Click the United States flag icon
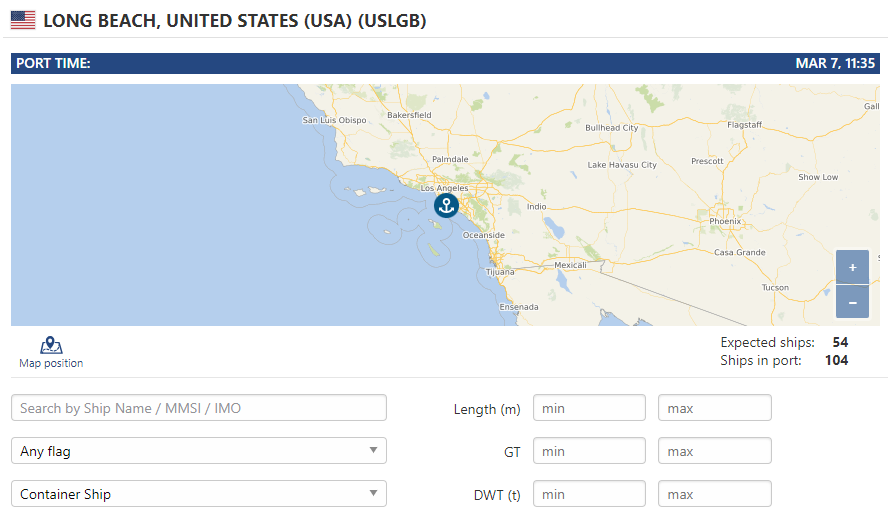Screen dimensions: 888x516 point(23,20)
